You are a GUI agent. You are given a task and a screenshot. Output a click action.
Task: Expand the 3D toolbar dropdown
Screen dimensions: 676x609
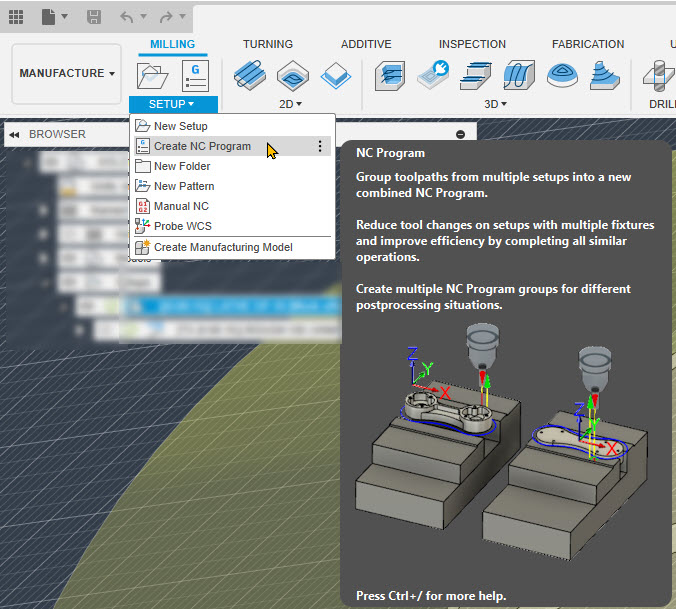[x=495, y=104]
